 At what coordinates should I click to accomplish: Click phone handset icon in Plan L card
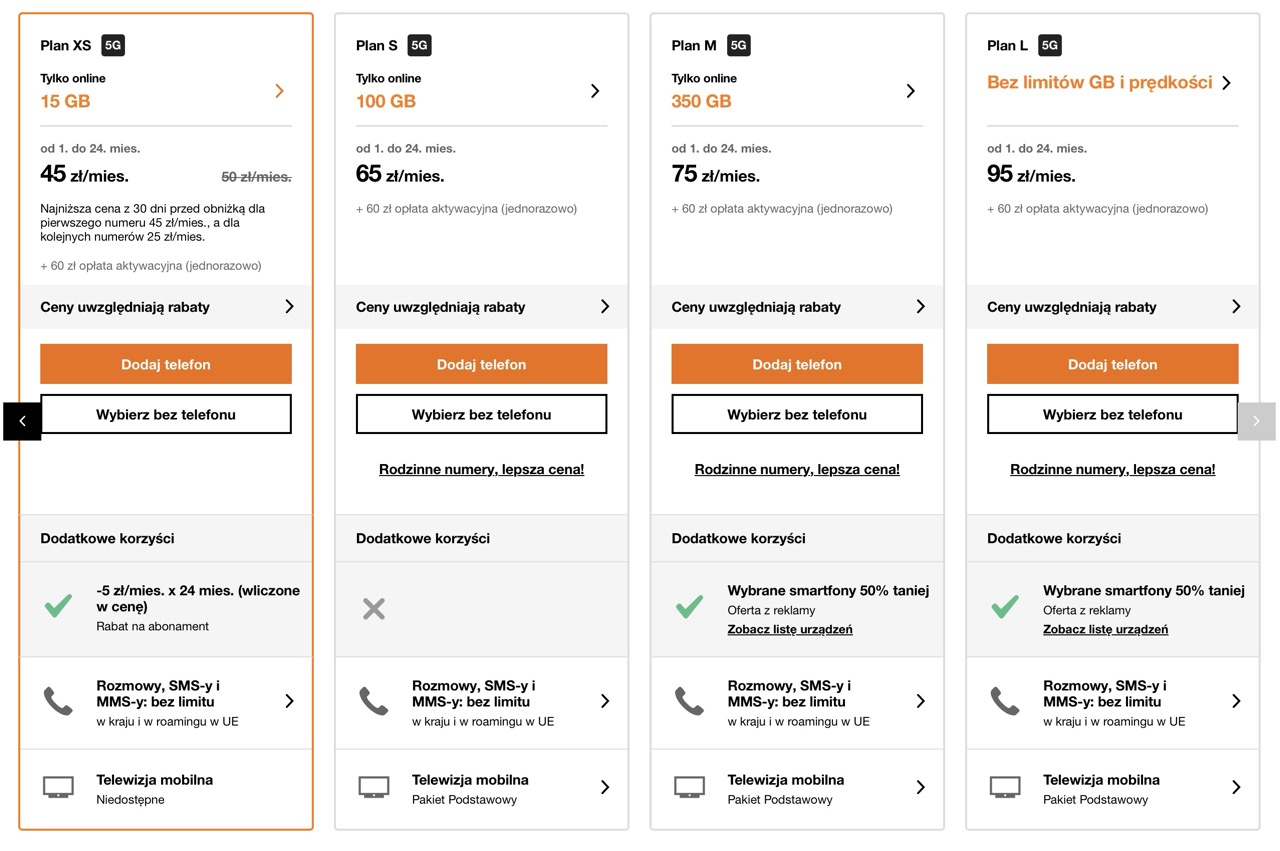coord(1004,701)
